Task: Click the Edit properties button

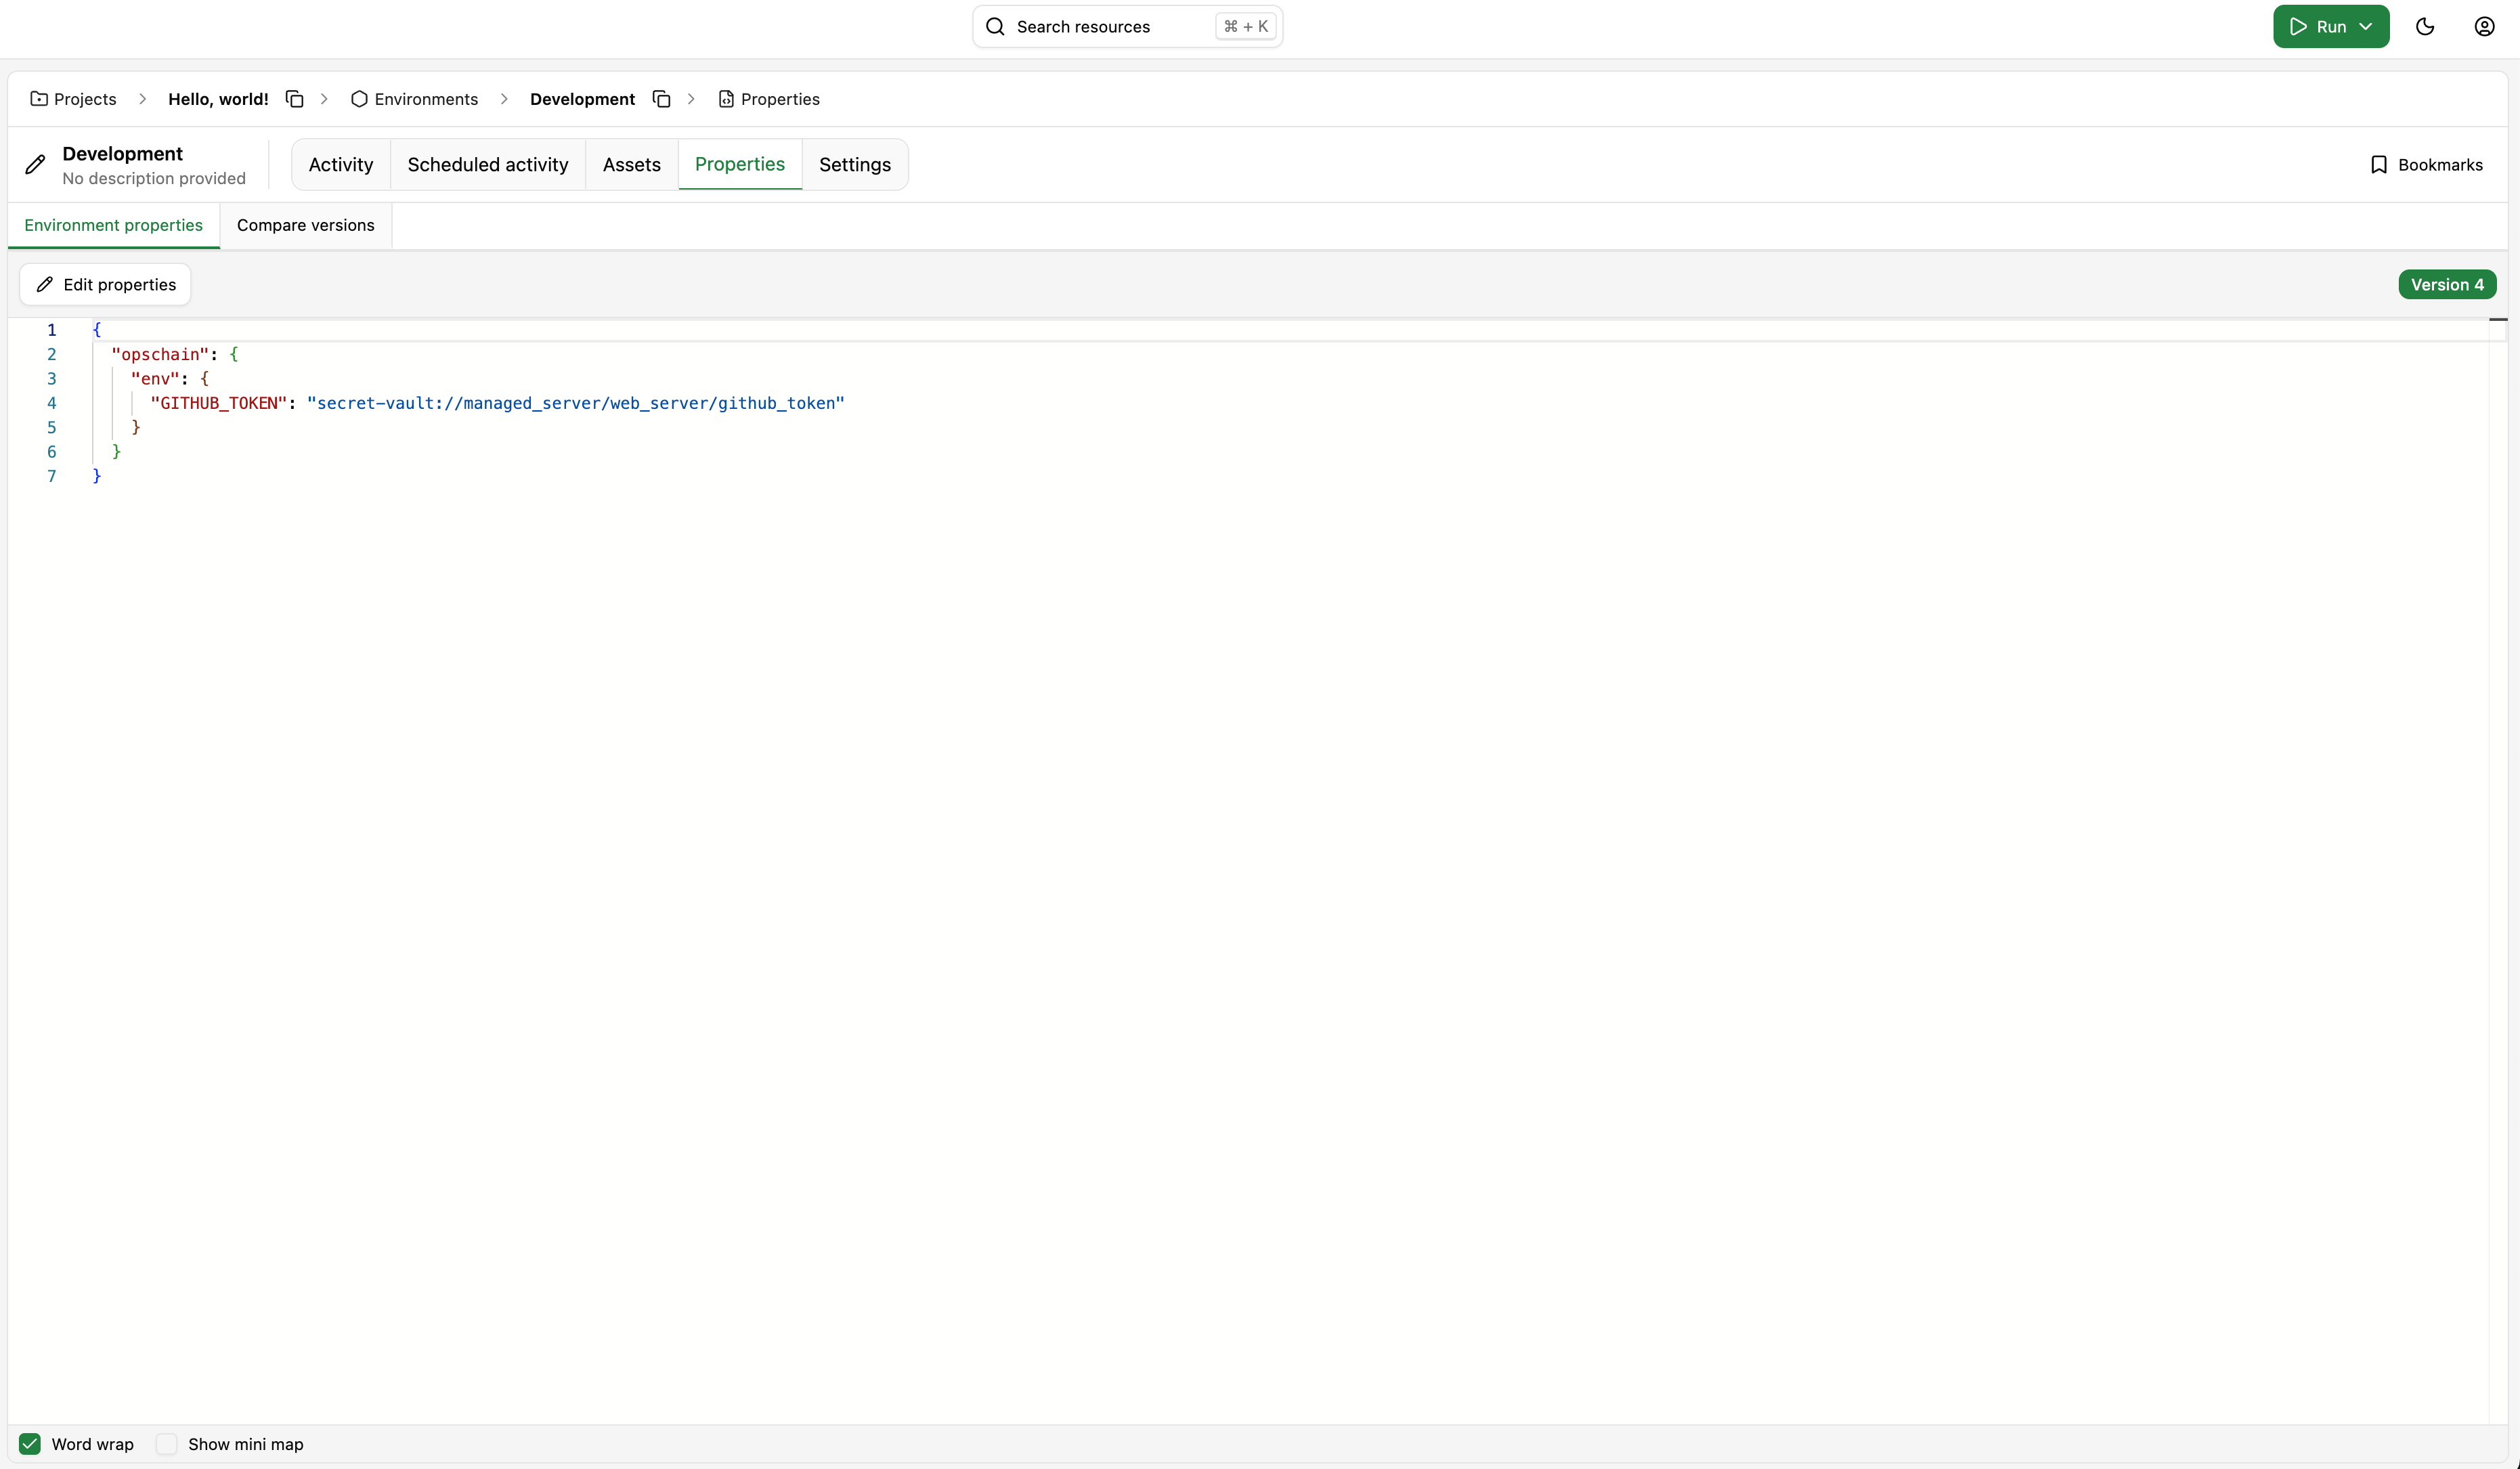Action: pos(104,284)
